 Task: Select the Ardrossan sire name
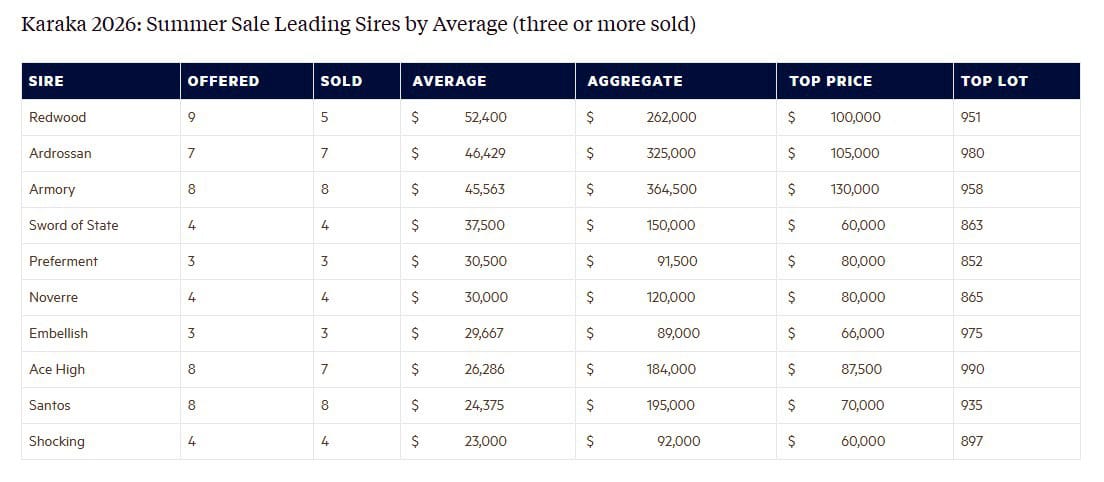coord(60,153)
